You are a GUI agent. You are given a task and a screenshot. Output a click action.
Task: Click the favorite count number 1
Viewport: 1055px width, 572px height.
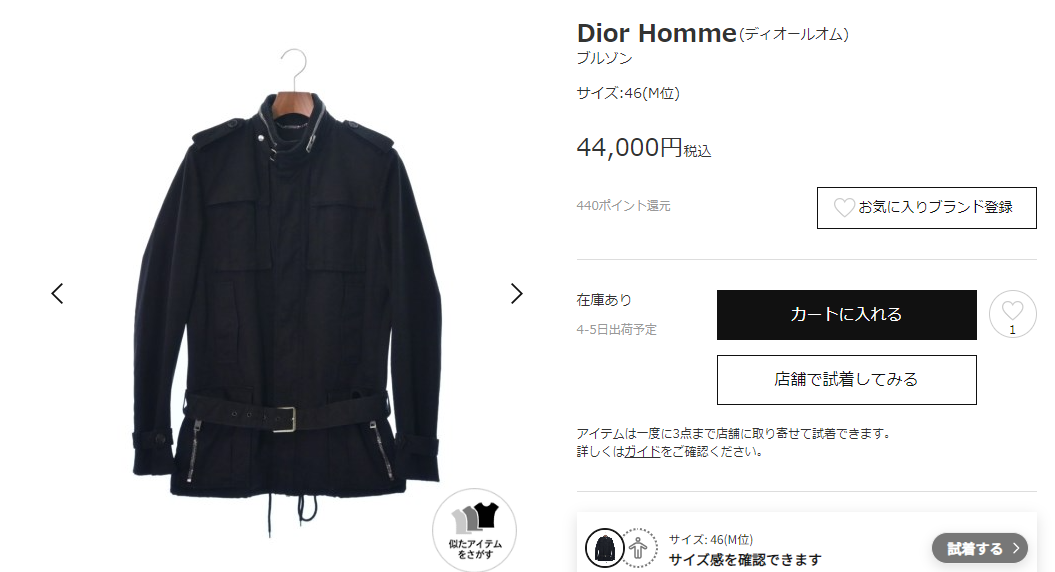point(1012,330)
